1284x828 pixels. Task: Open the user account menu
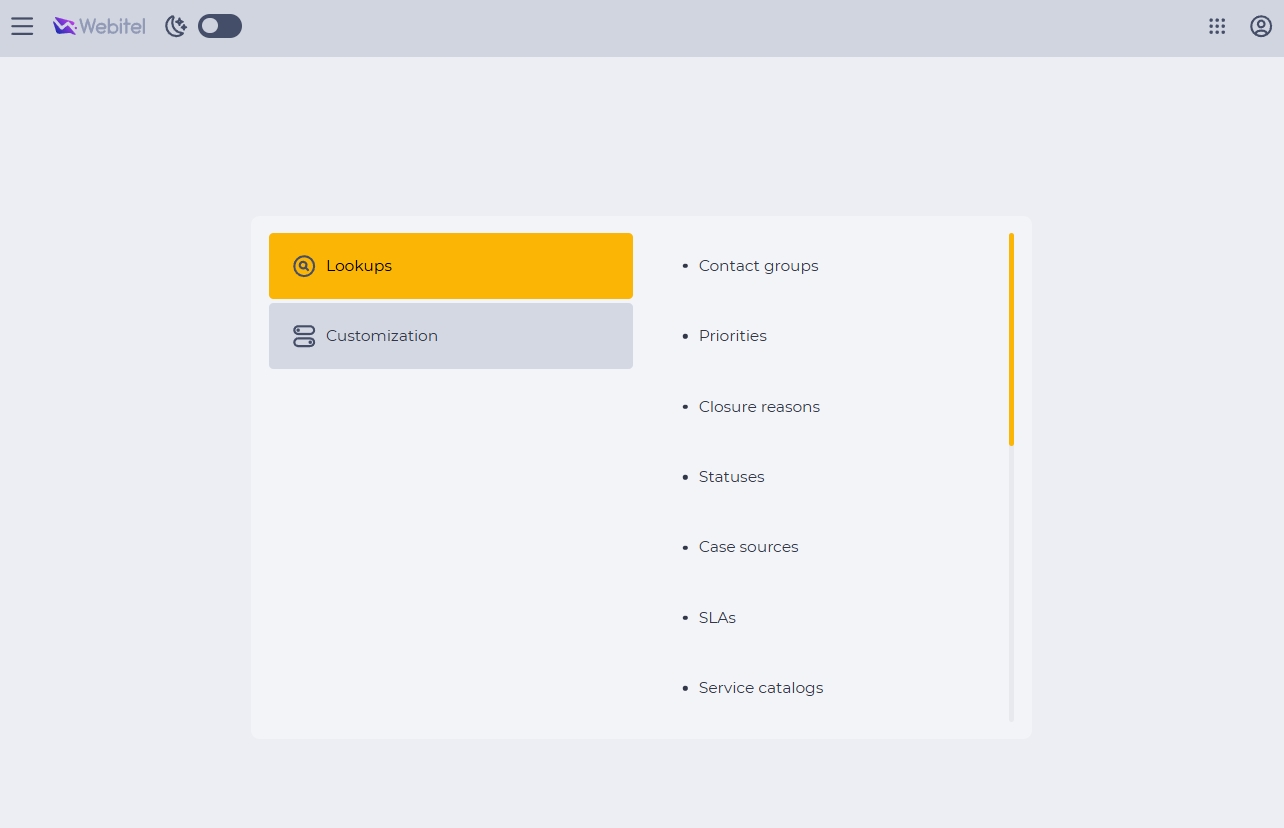pyautogui.click(x=1261, y=27)
